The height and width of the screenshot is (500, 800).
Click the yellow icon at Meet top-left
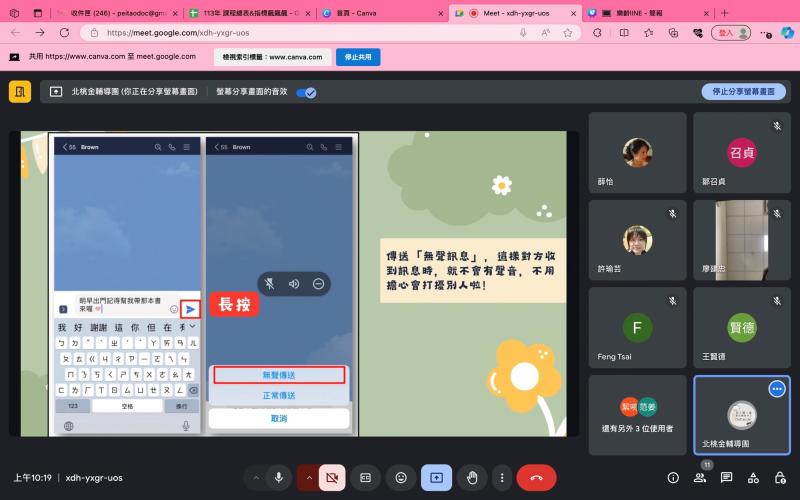point(20,92)
